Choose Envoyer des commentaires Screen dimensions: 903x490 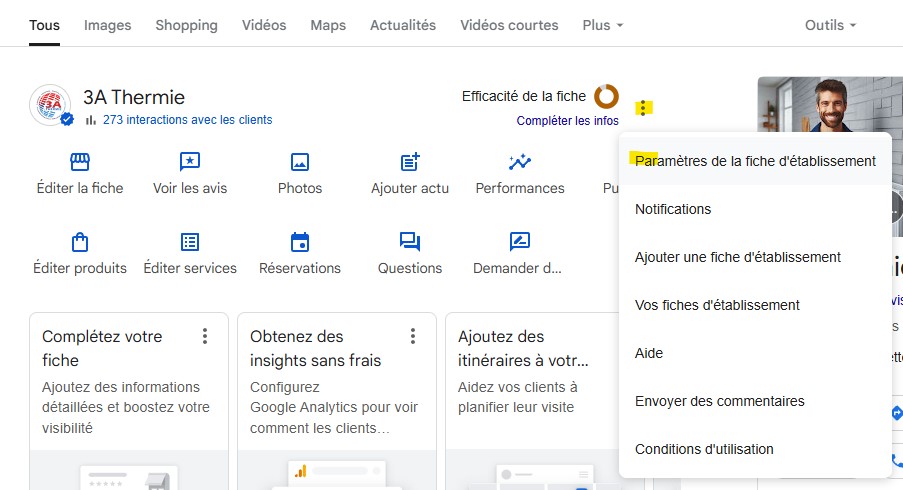tap(756, 401)
